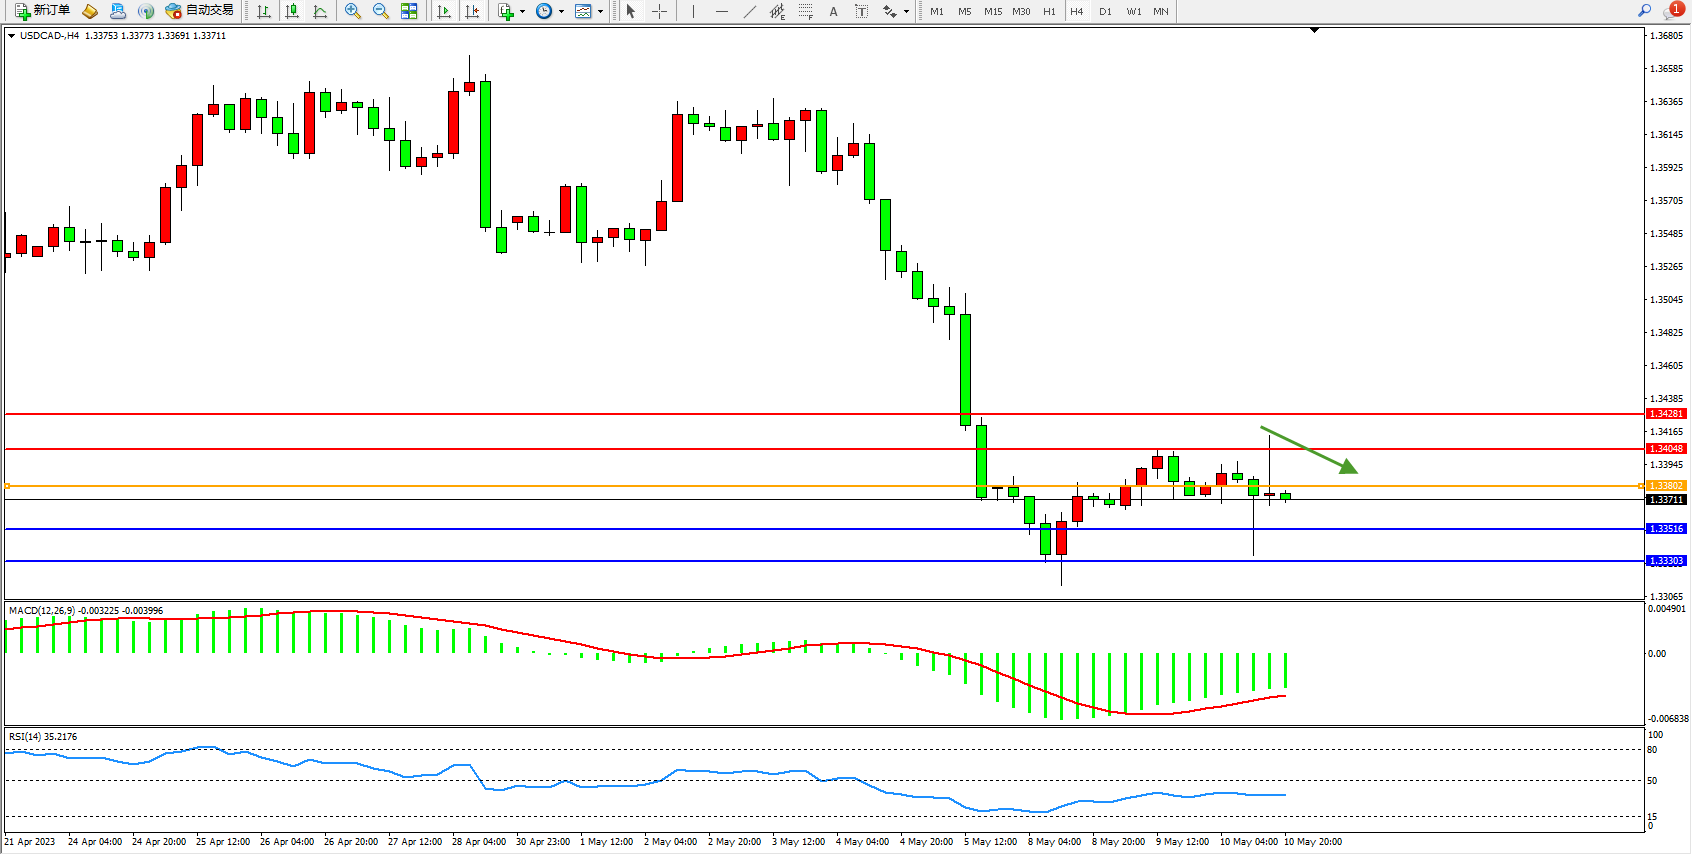Switch chart to line chart mode
This screenshot has height=855, width=1692.
click(x=320, y=11)
